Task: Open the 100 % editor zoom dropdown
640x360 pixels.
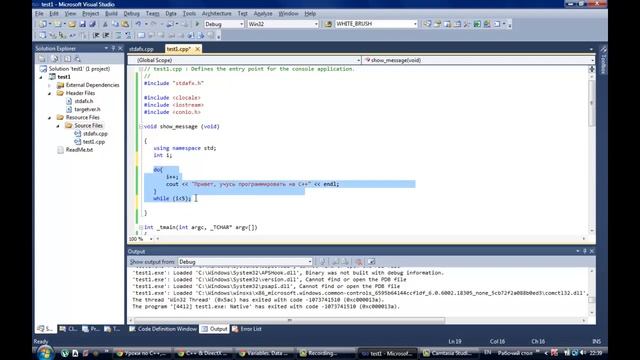Action: [151, 239]
